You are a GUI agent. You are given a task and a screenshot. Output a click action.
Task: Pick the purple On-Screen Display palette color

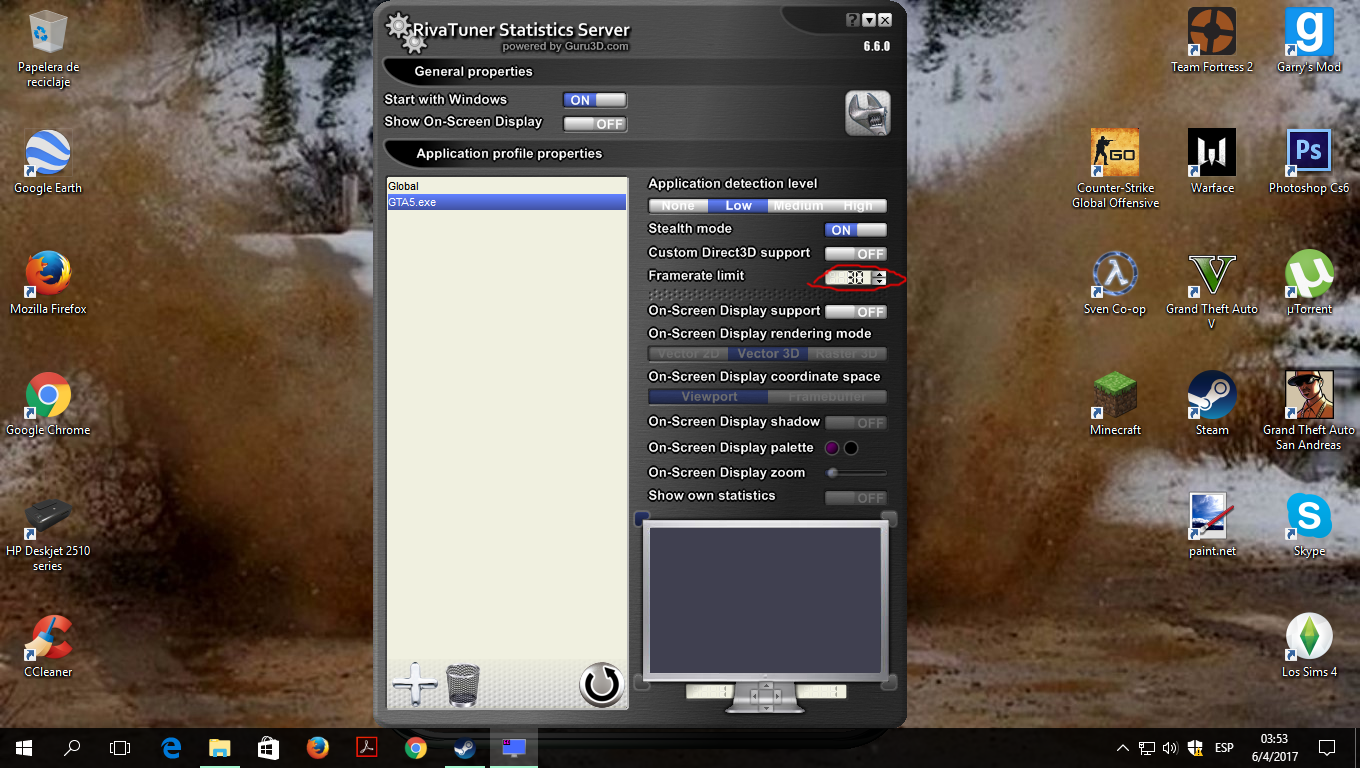pyautogui.click(x=832, y=448)
